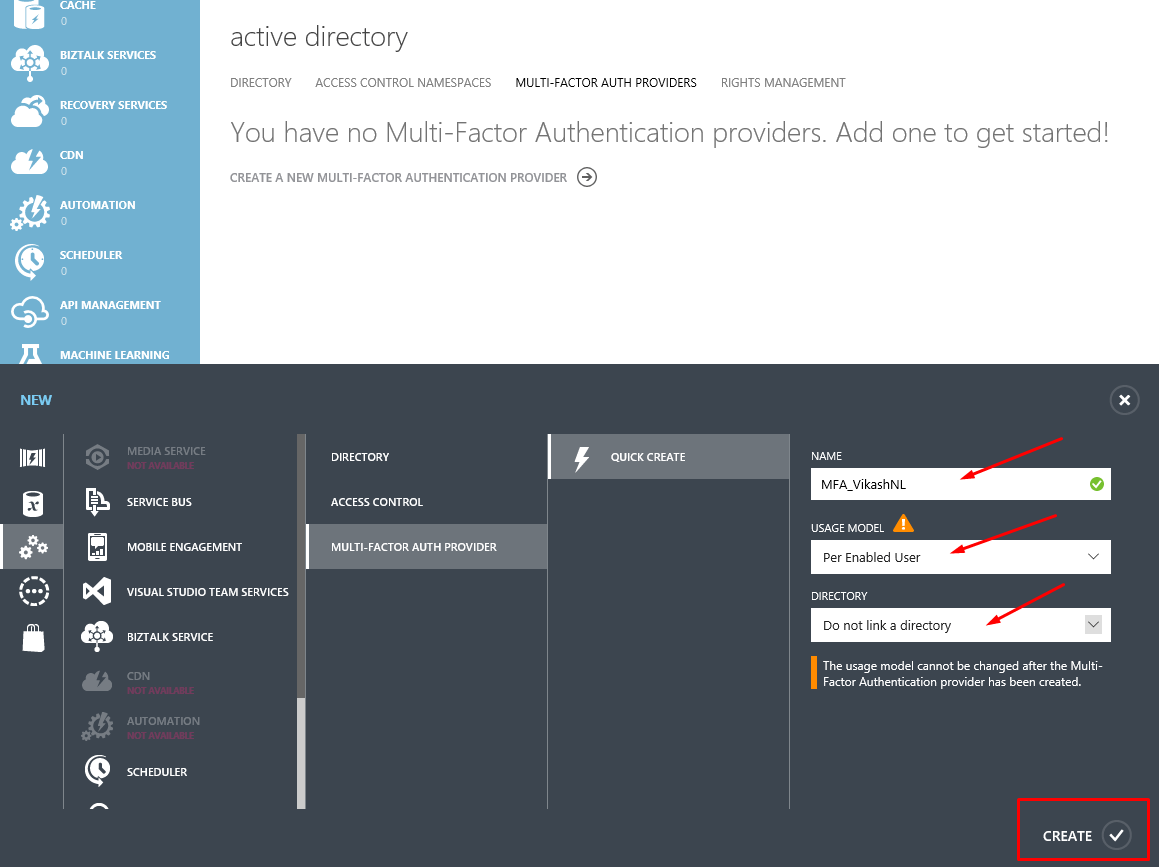Switch to Access Control Namespaces tab
The height and width of the screenshot is (867, 1159).
point(403,83)
